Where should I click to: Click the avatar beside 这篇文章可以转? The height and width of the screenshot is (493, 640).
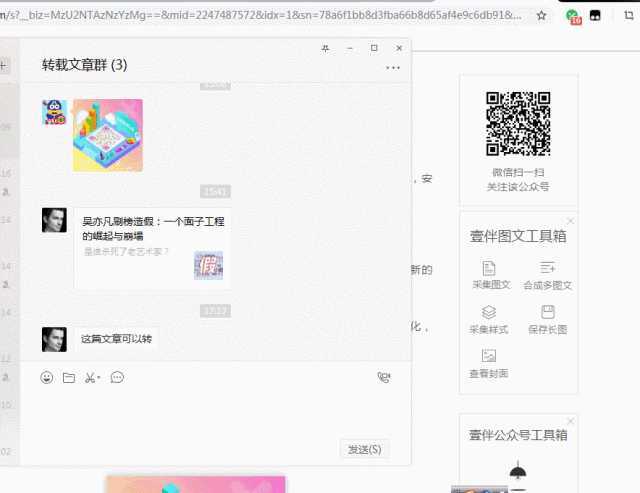click(54, 339)
